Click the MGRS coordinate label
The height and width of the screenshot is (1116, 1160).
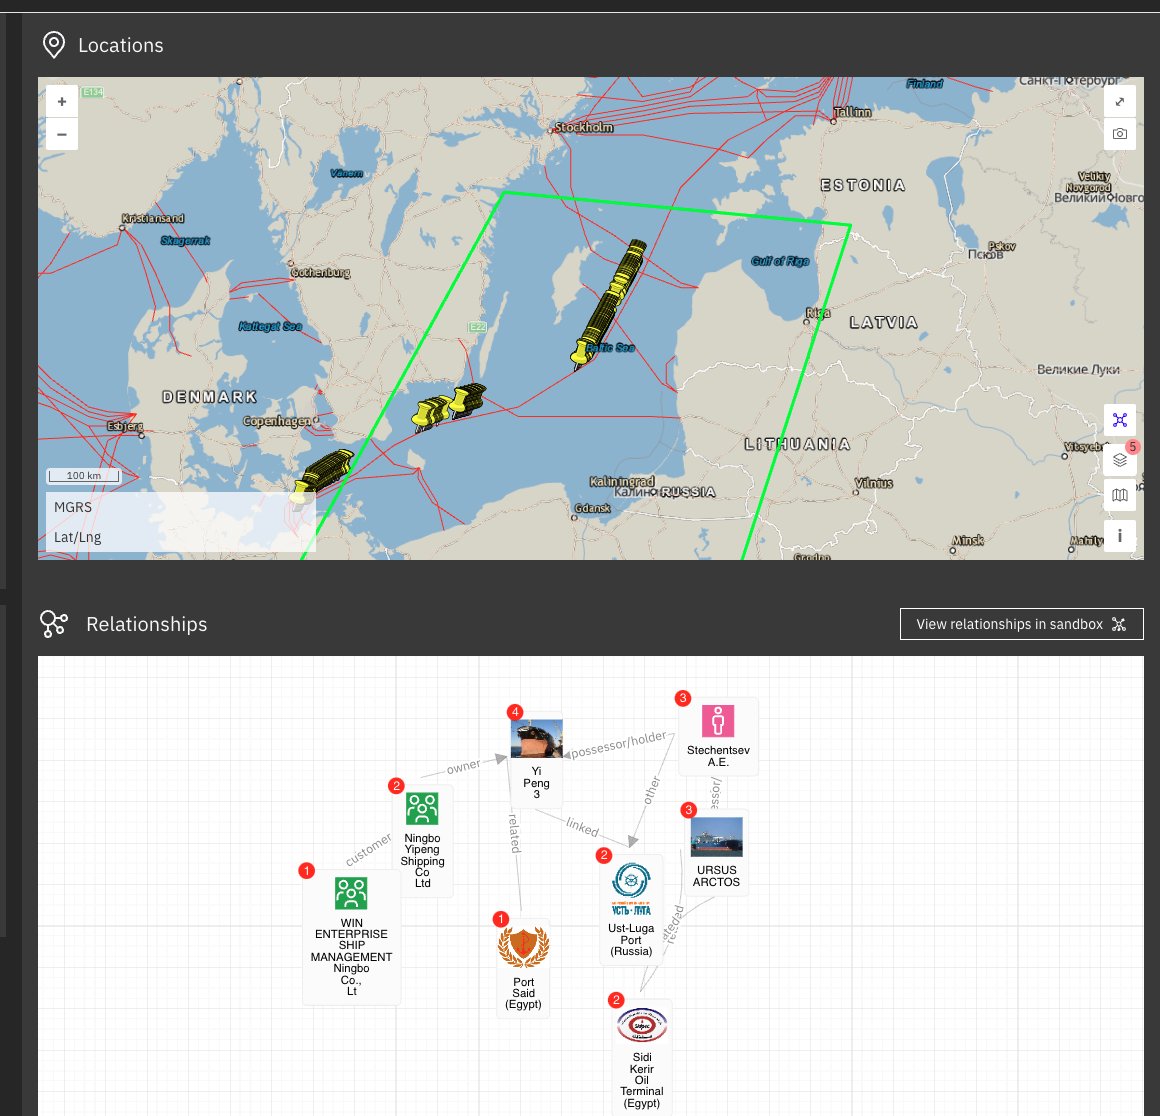click(x=72, y=507)
